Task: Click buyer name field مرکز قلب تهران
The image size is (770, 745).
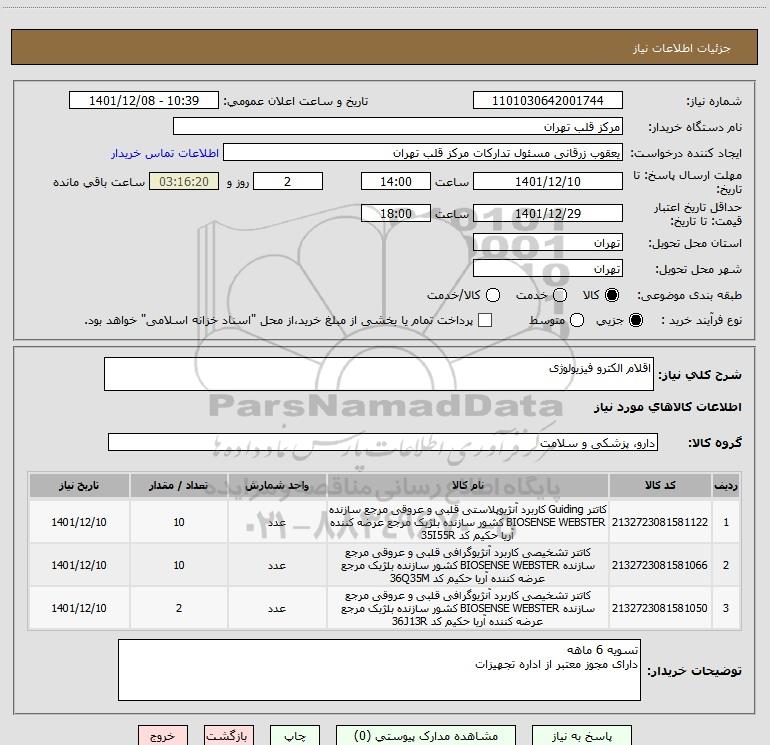Action: tap(398, 127)
